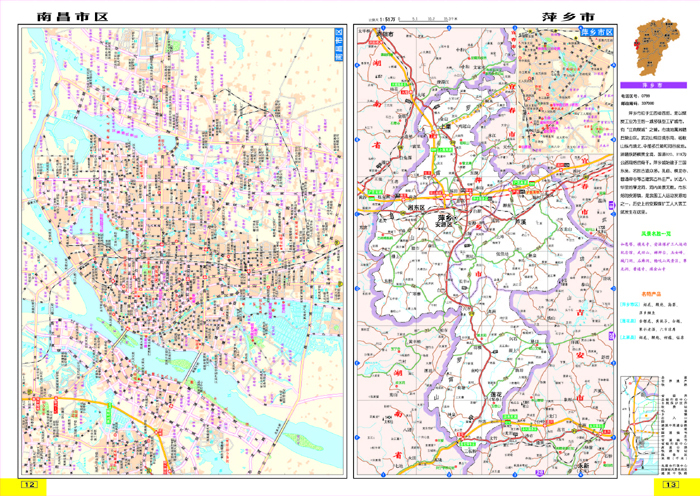
Task: Click the blue 萍乡市区 inset label
Action: click(595, 33)
